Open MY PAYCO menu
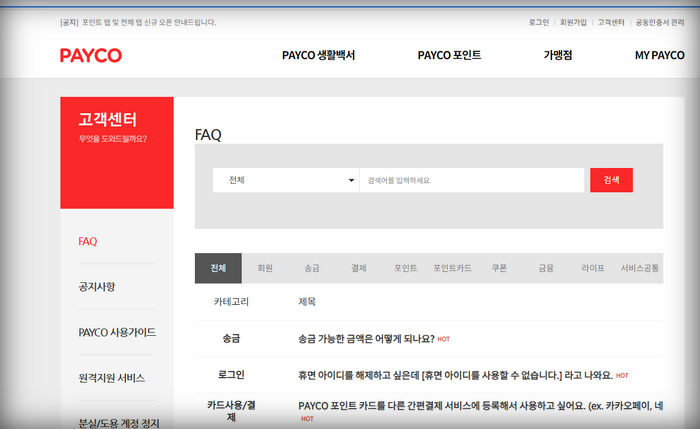 [x=659, y=55]
